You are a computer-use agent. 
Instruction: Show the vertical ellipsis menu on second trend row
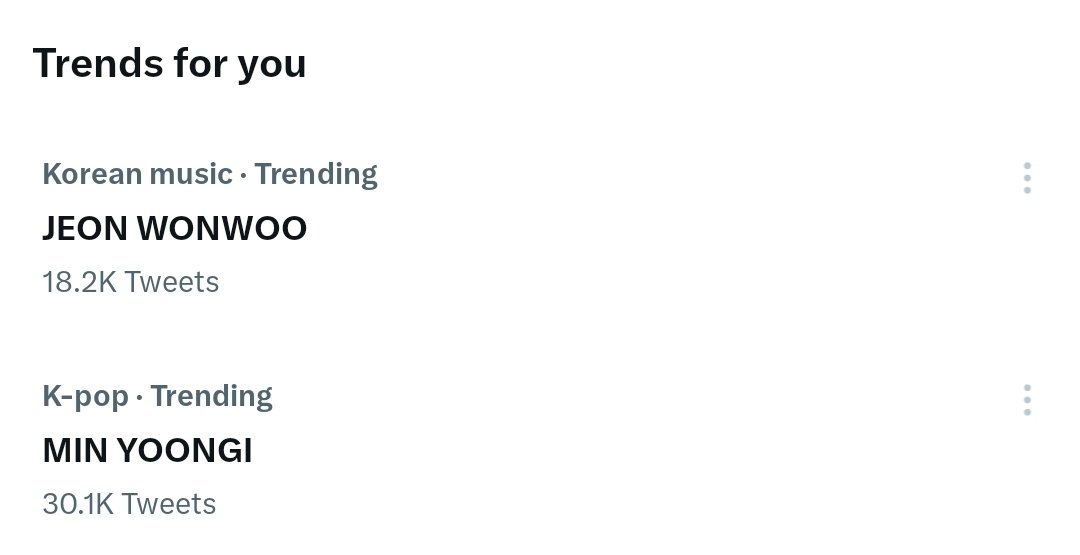1027,399
